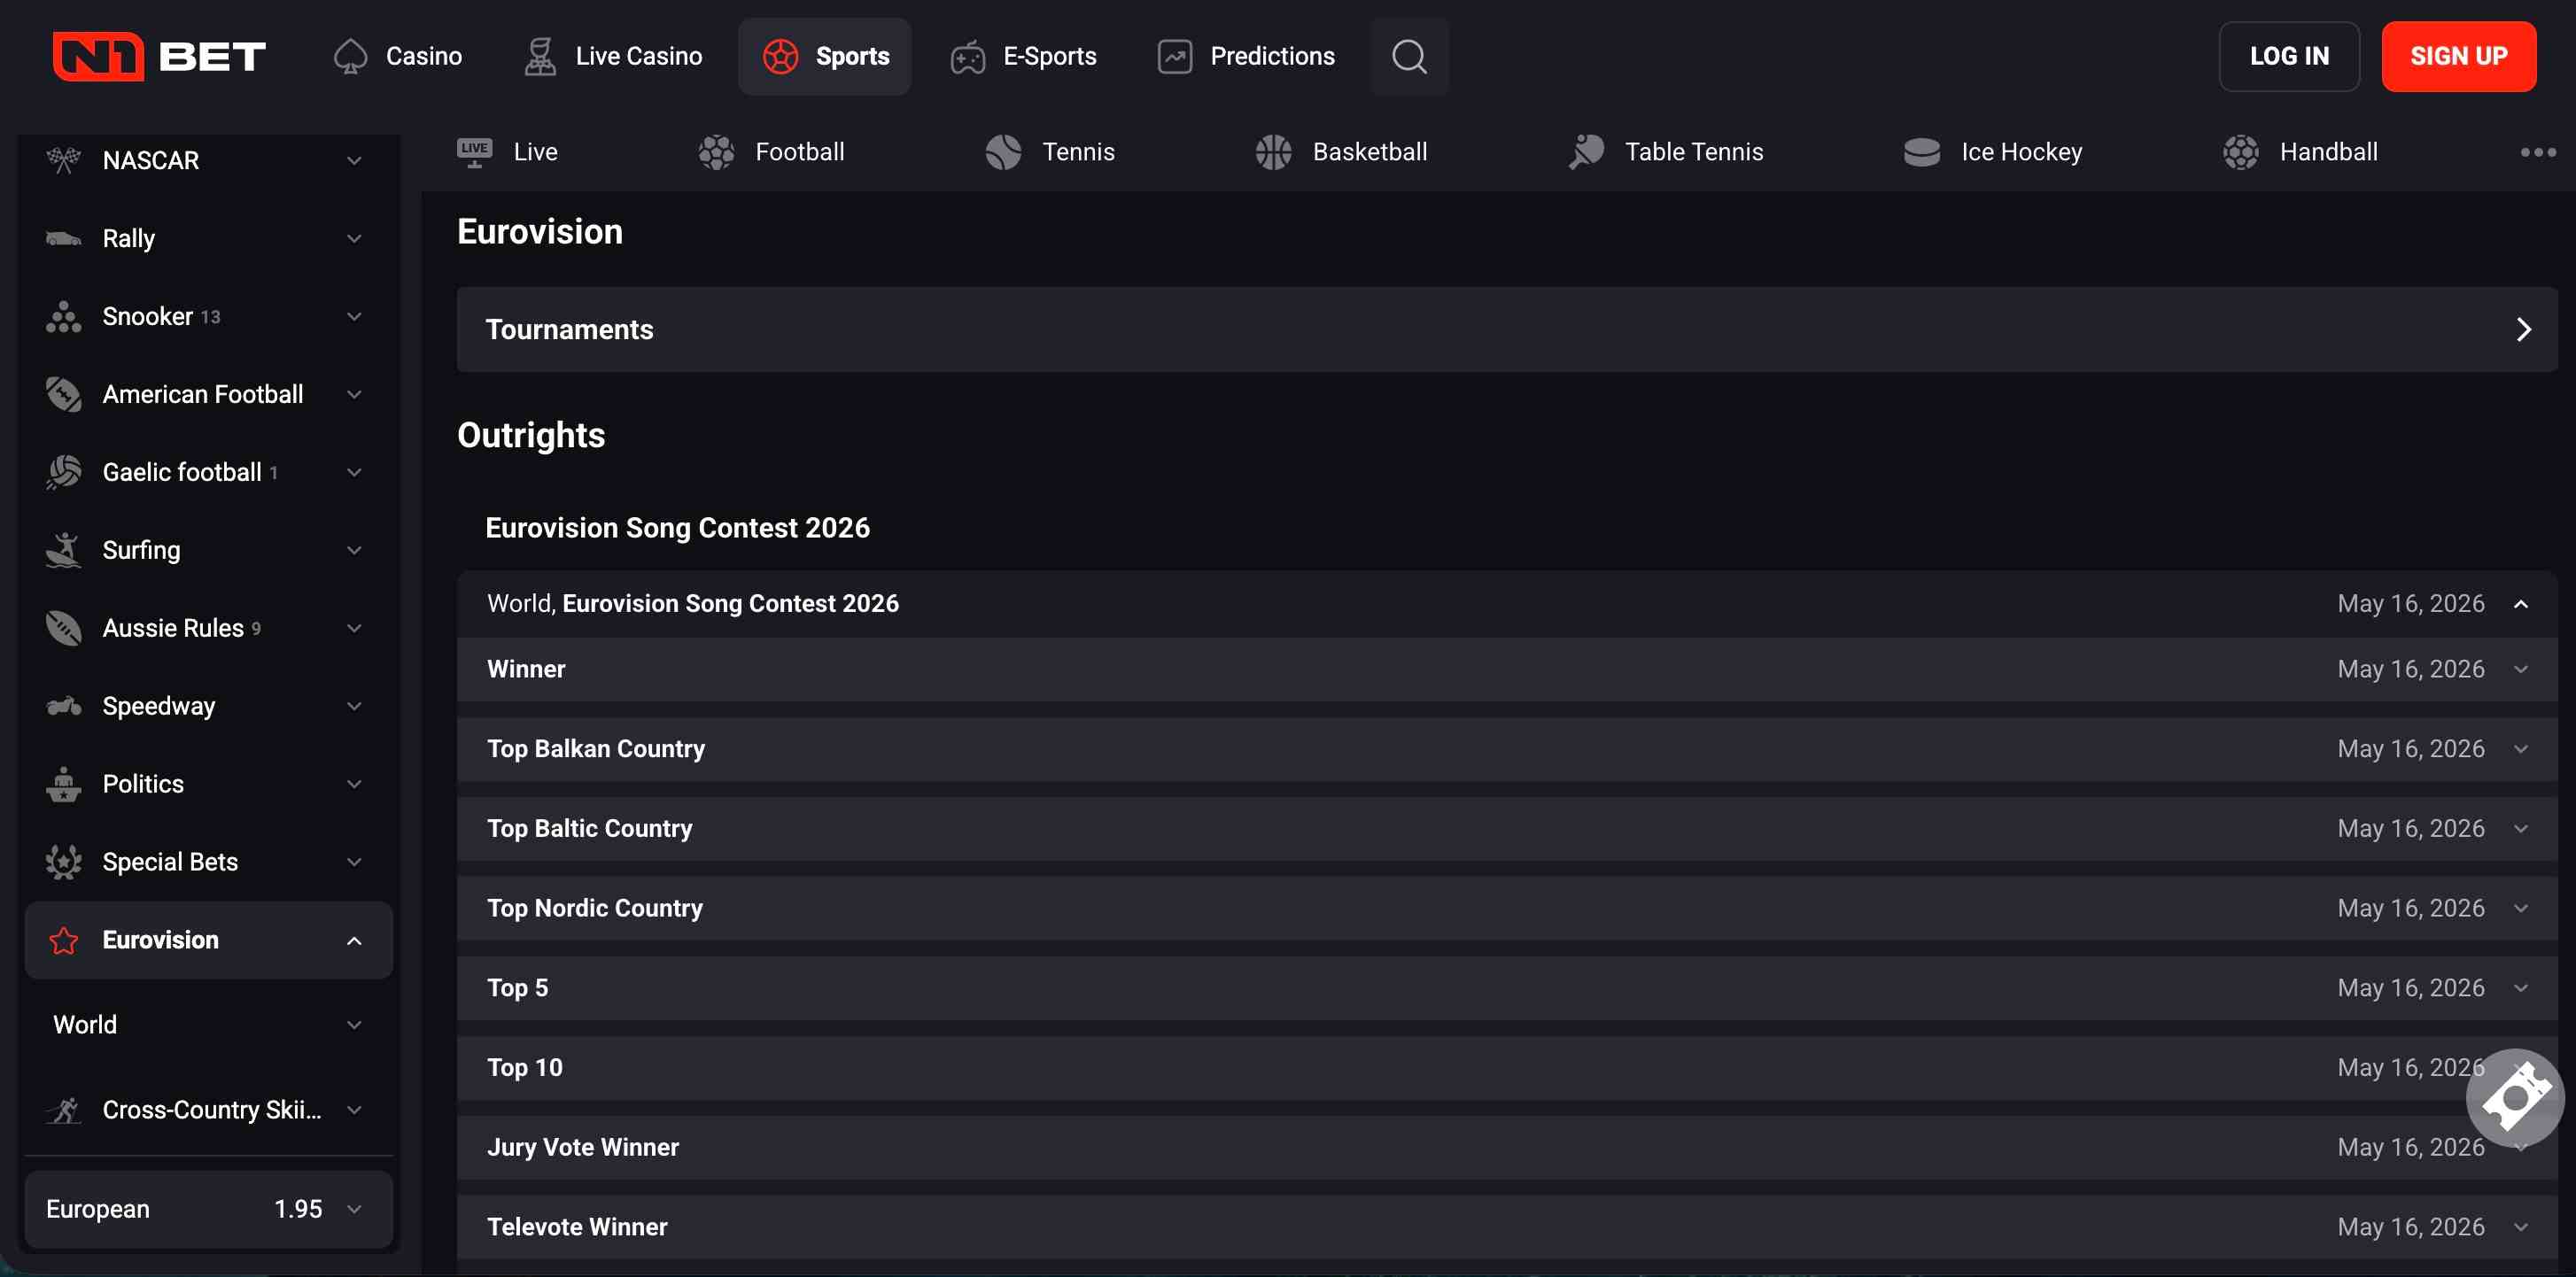Click the Surfing icon
This screenshot has height=1277, width=2576.
pyautogui.click(x=64, y=550)
